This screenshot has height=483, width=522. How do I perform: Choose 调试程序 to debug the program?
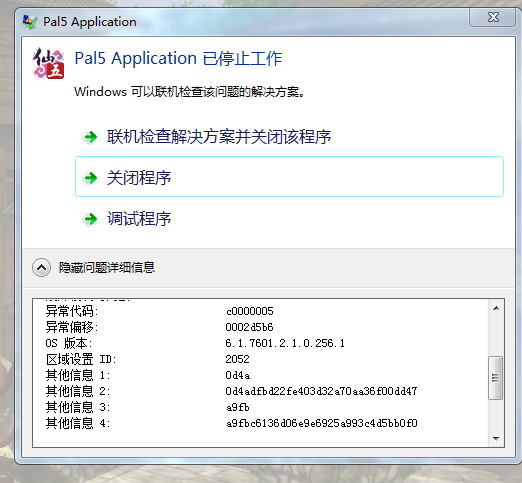pos(139,219)
